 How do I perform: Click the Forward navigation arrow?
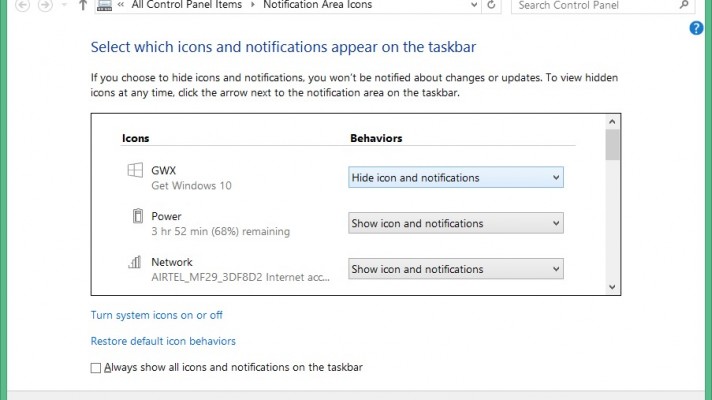click(44, 6)
